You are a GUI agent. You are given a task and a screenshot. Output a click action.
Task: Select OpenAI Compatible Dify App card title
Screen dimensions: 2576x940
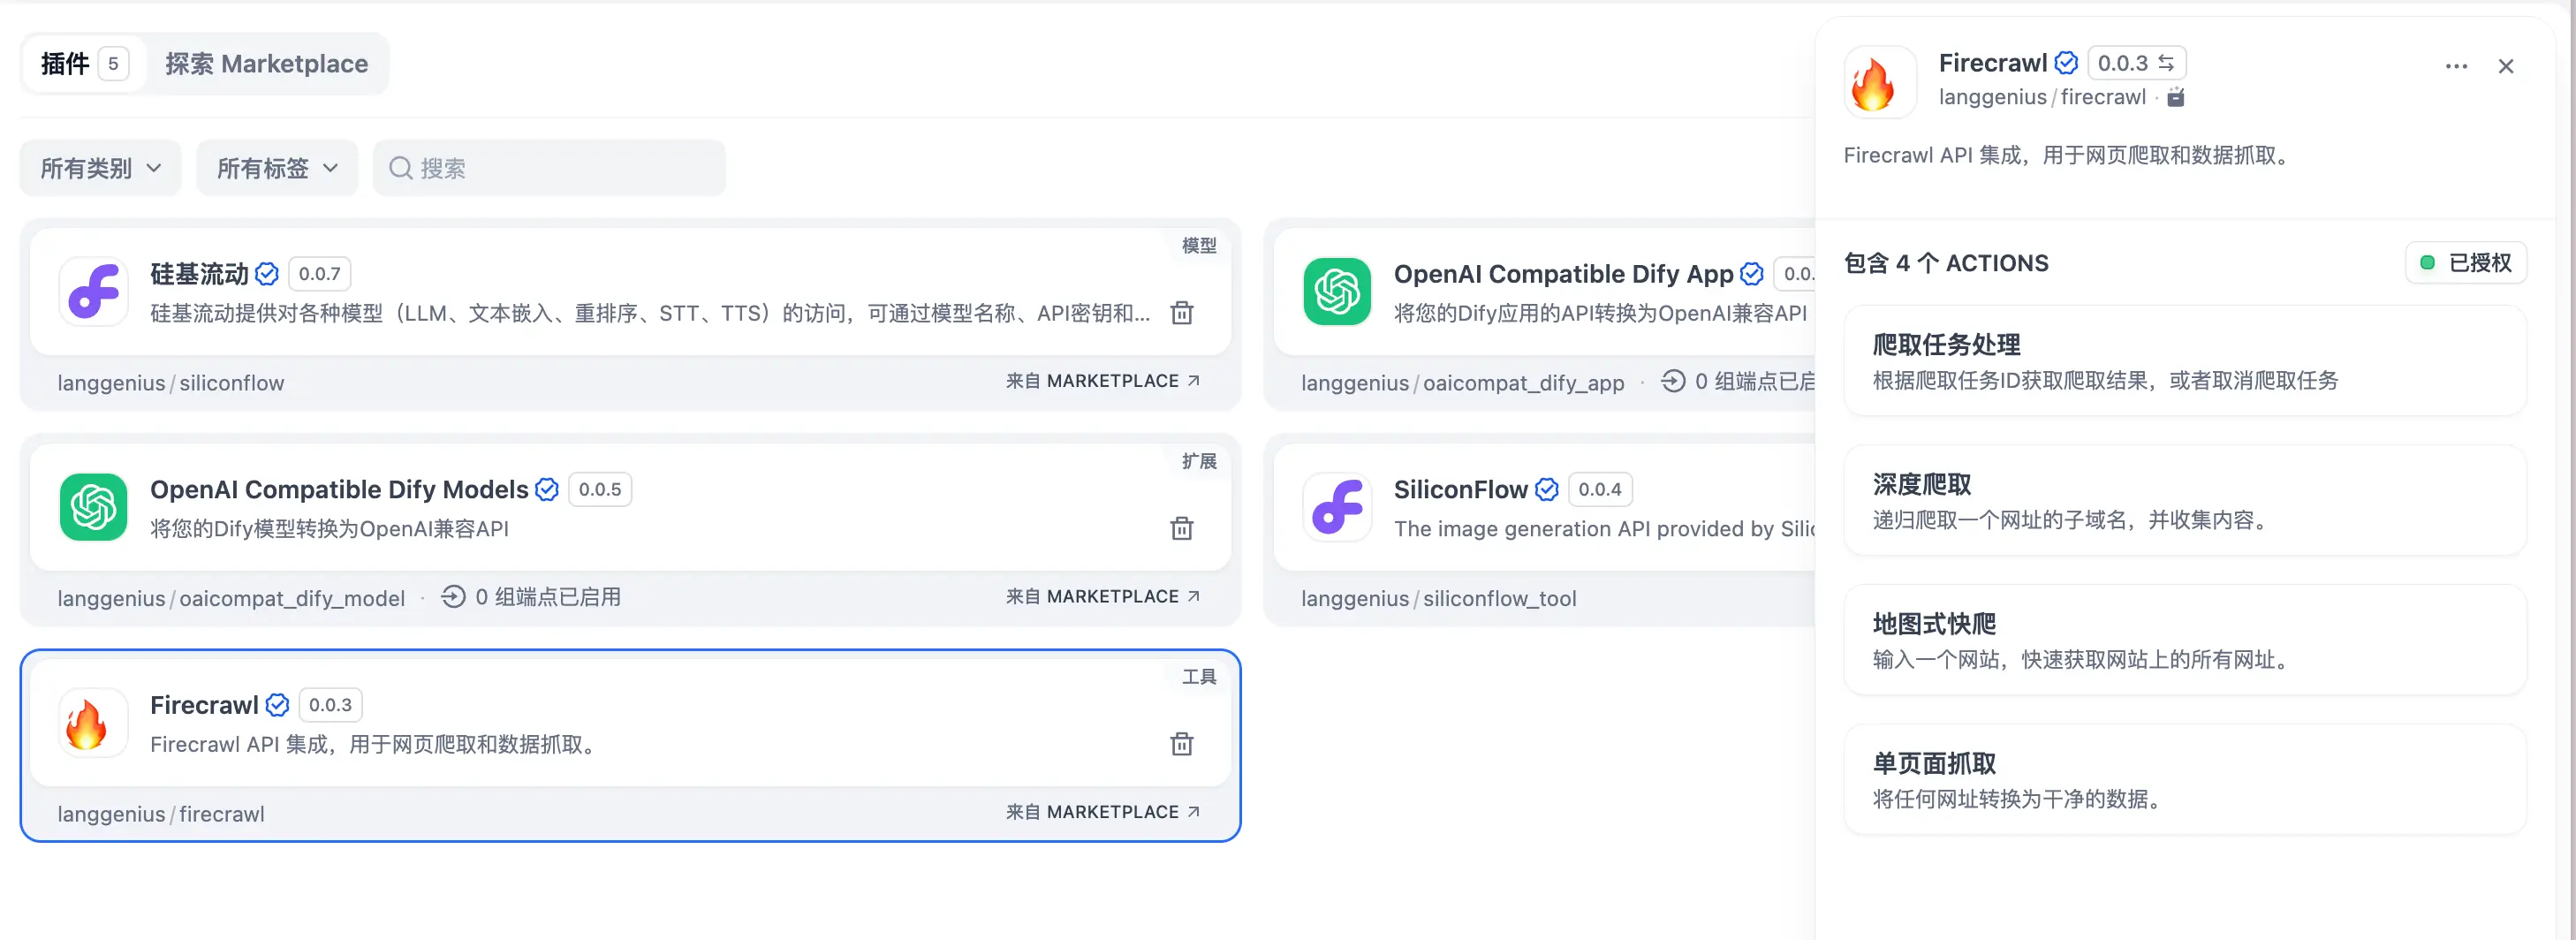coord(1563,274)
